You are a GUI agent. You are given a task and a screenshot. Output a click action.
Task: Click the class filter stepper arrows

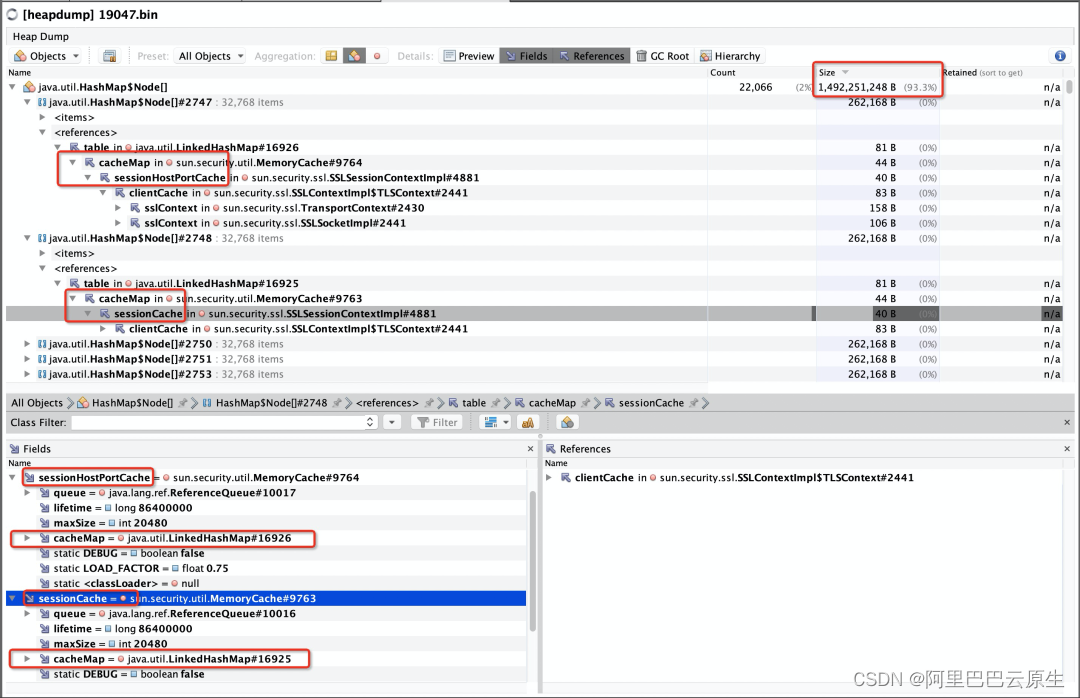tap(371, 422)
